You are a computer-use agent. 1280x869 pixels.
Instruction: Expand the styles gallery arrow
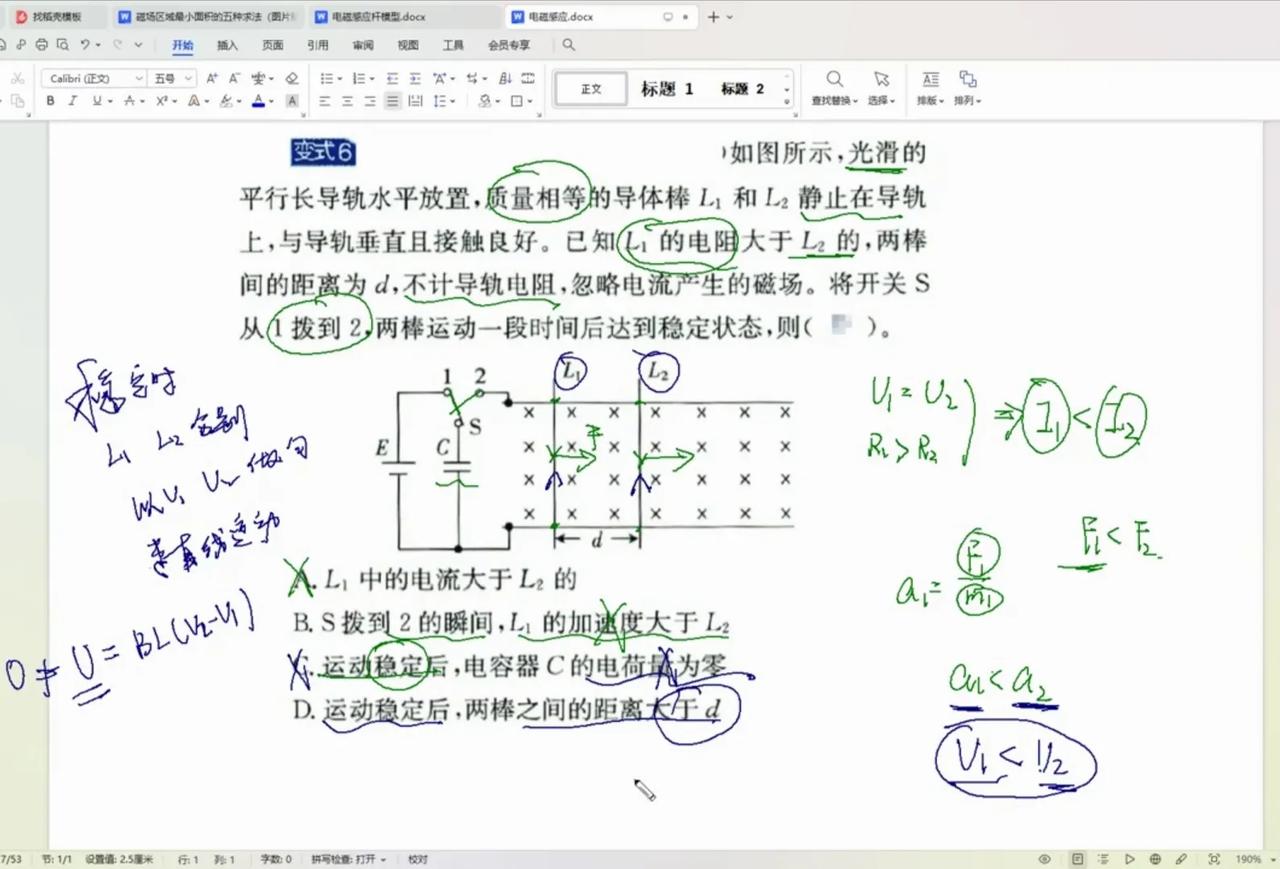(787, 102)
